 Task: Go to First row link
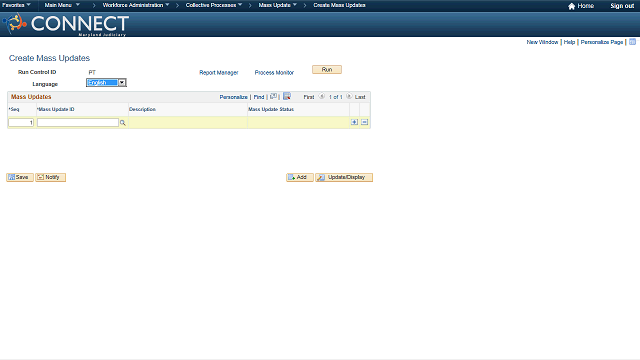tap(309, 97)
